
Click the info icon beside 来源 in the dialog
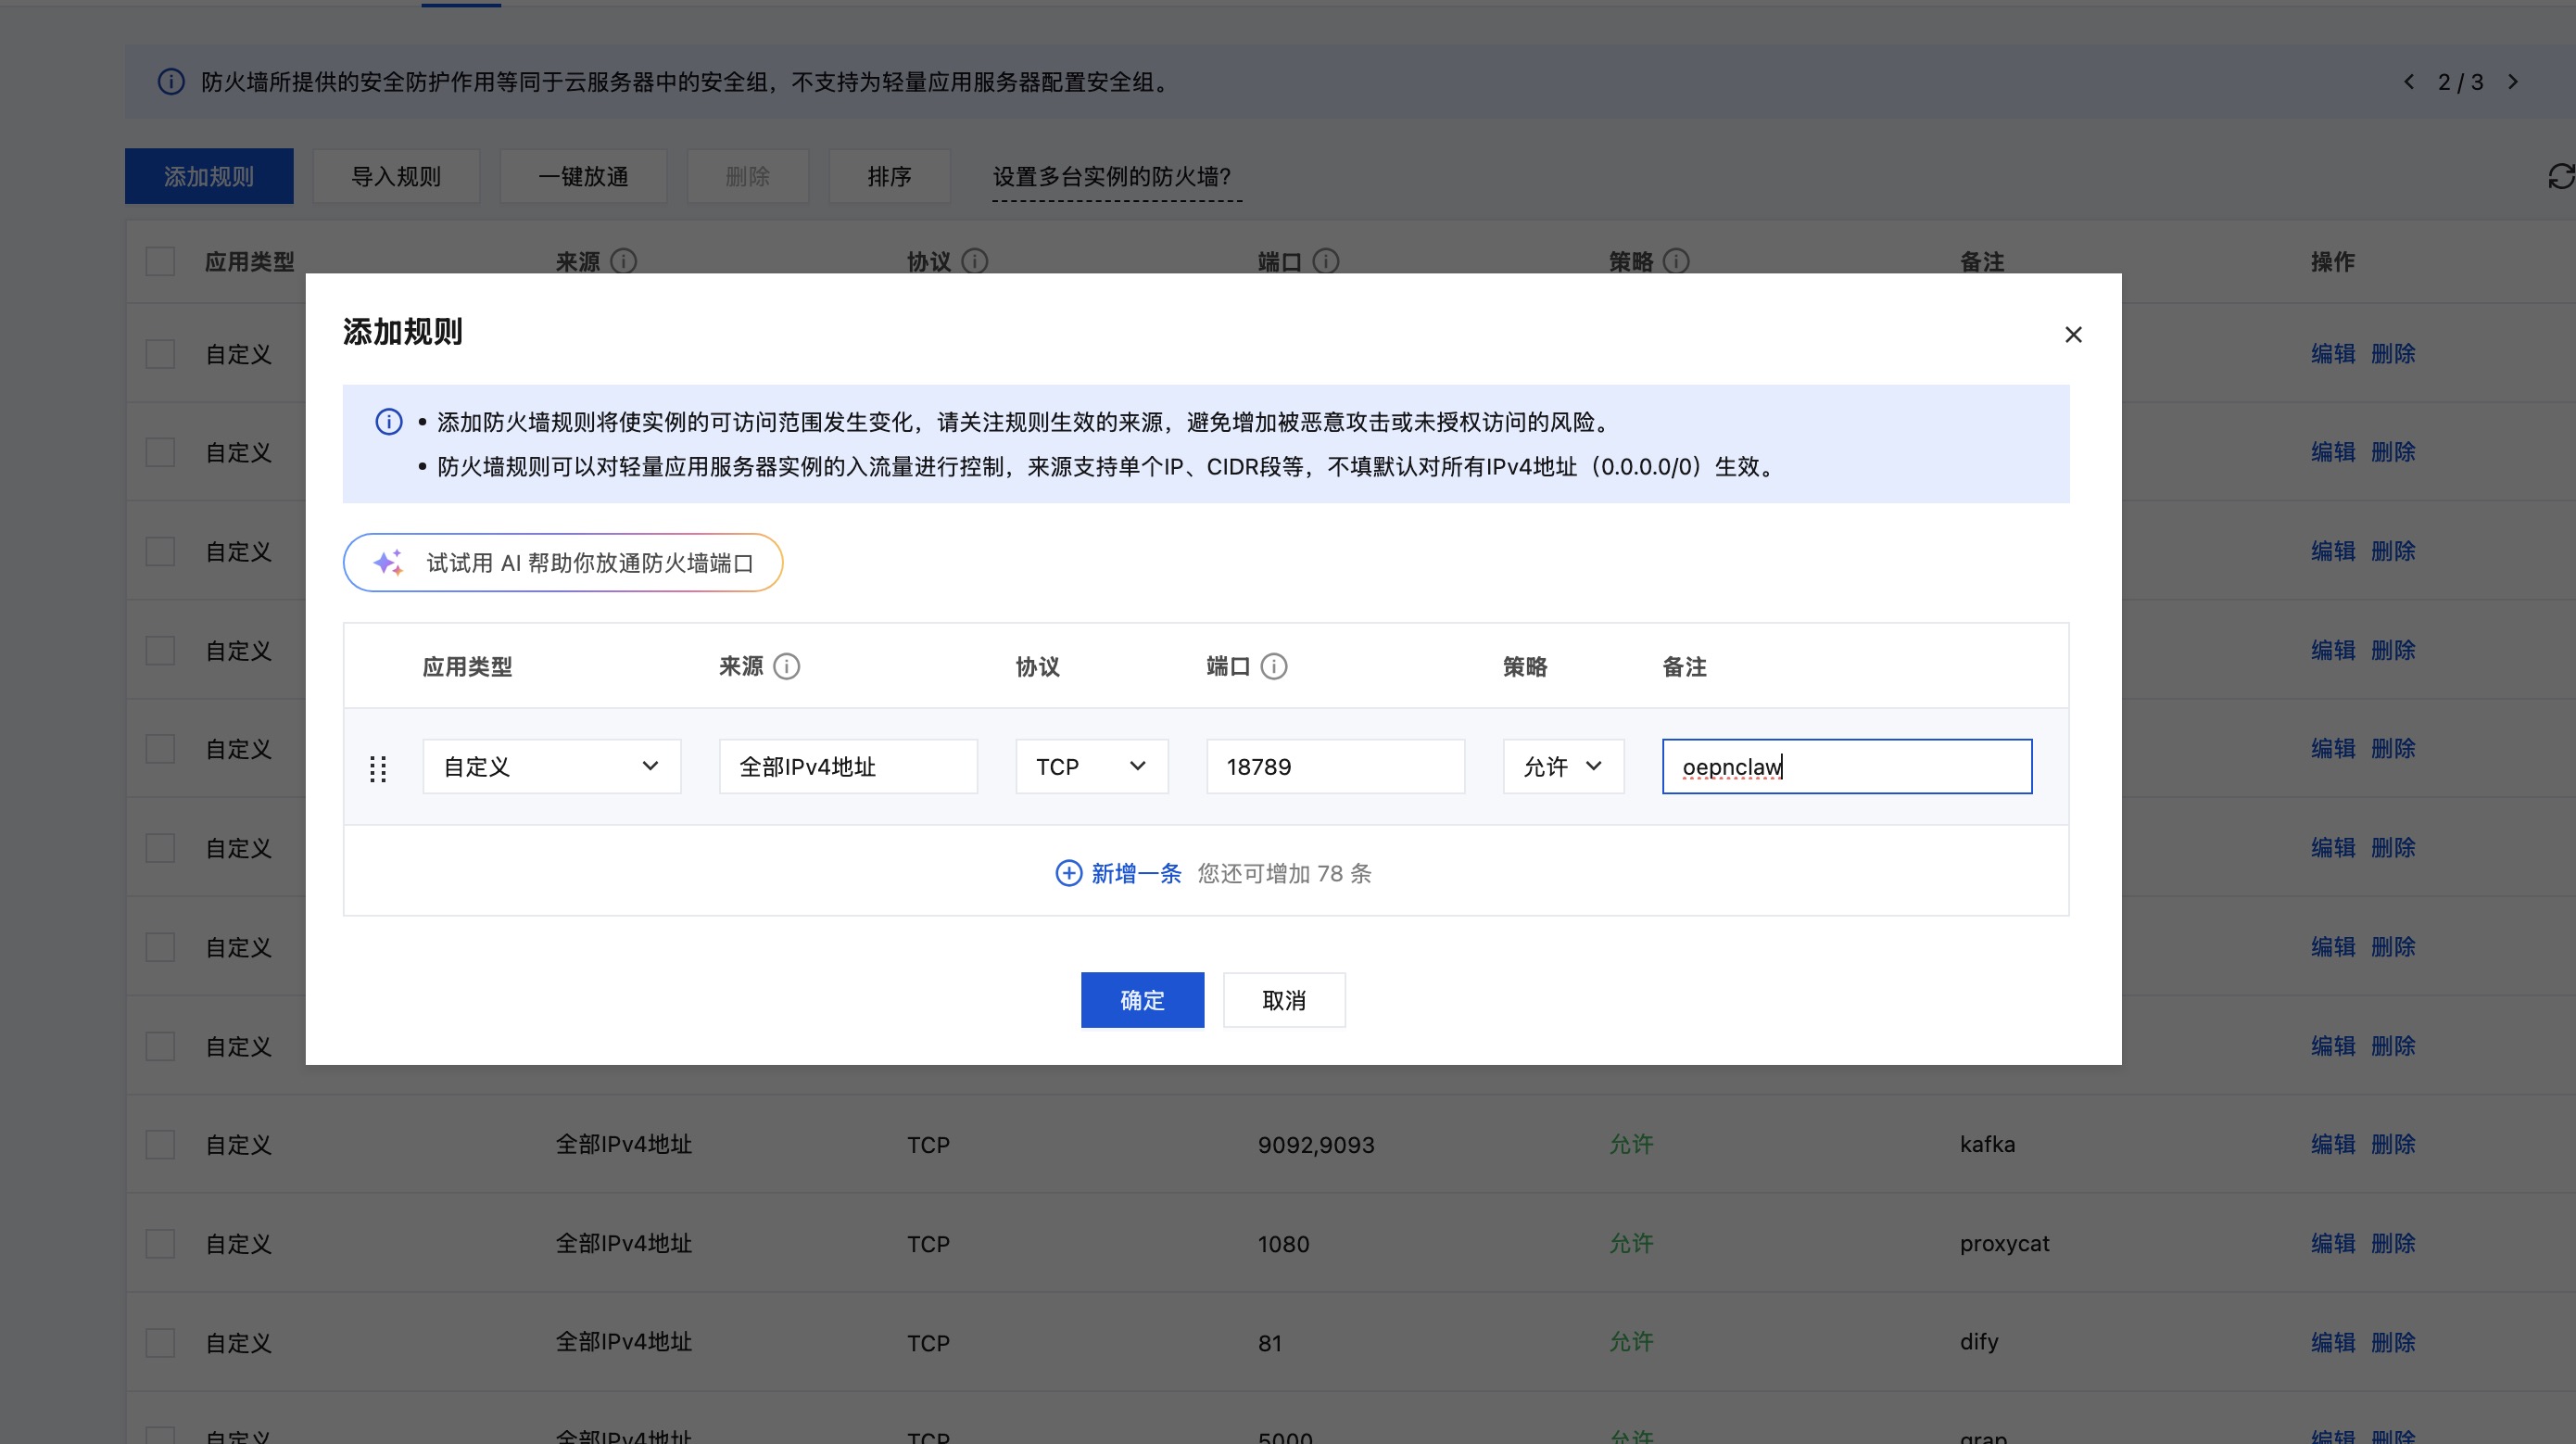pos(787,666)
